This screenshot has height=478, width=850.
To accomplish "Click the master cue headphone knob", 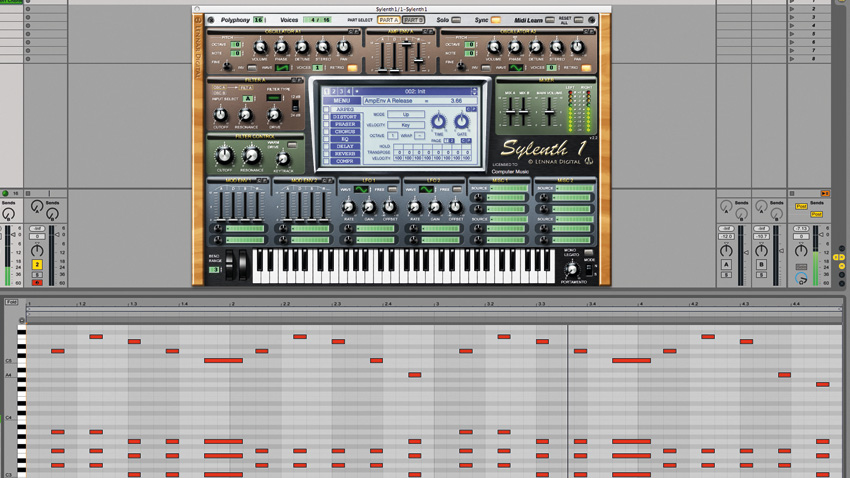I will coord(801,279).
